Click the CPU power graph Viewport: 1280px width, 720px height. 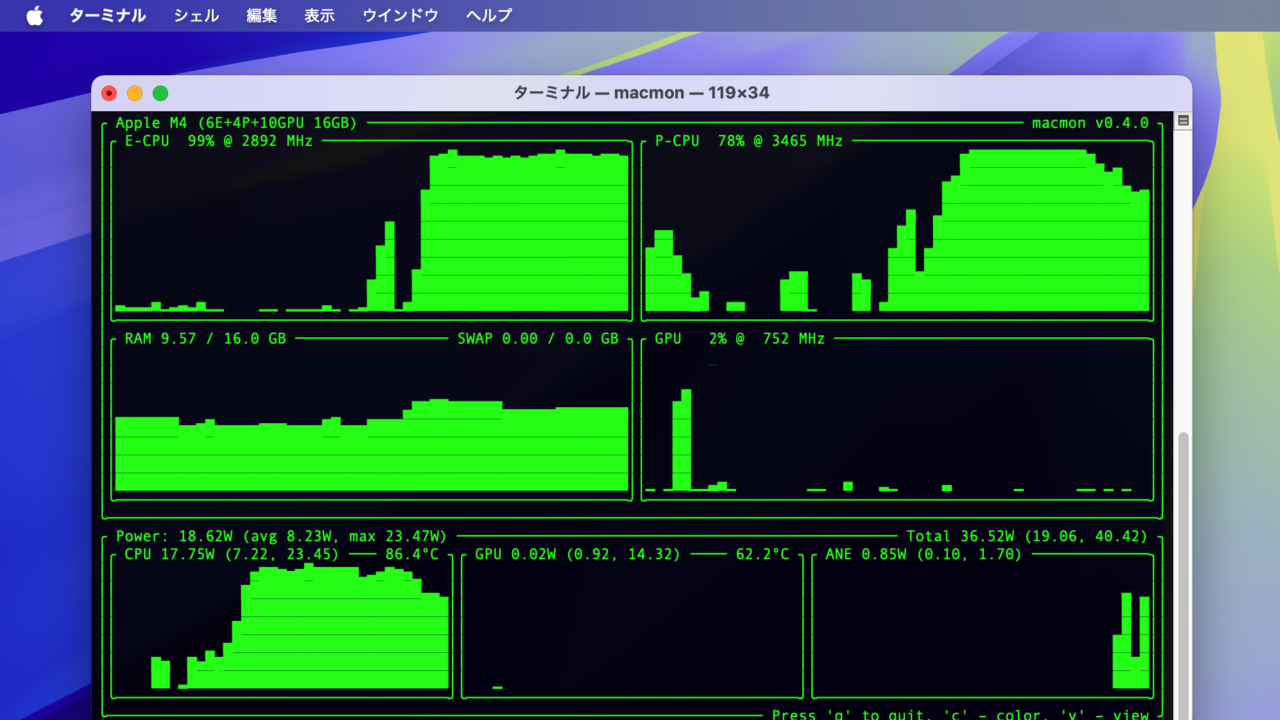[300, 626]
